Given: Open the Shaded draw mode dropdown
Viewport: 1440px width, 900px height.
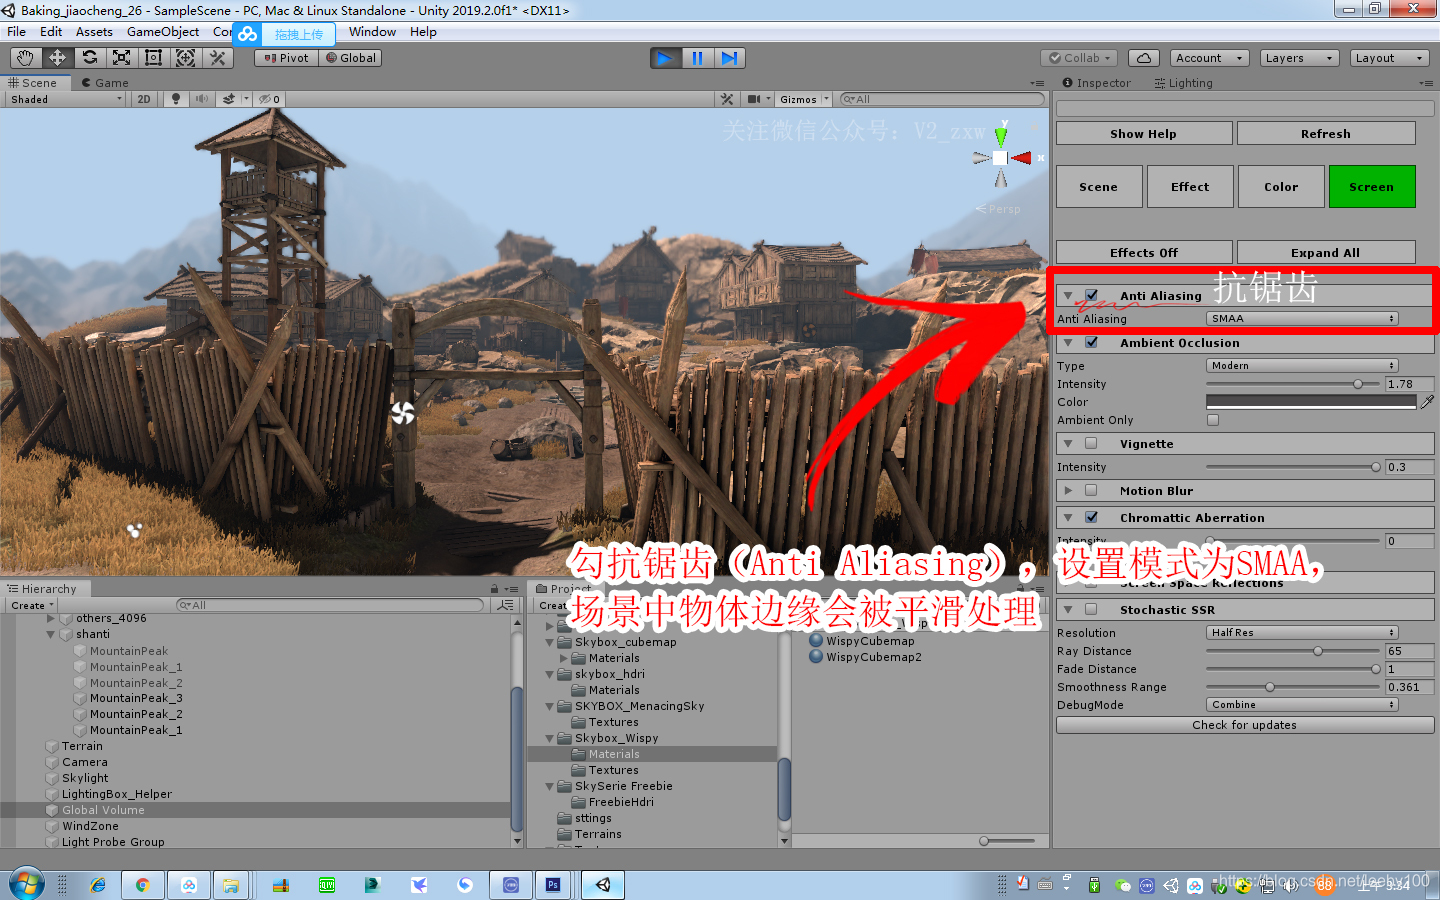Looking at the screenshot, I should pos(66,99).
